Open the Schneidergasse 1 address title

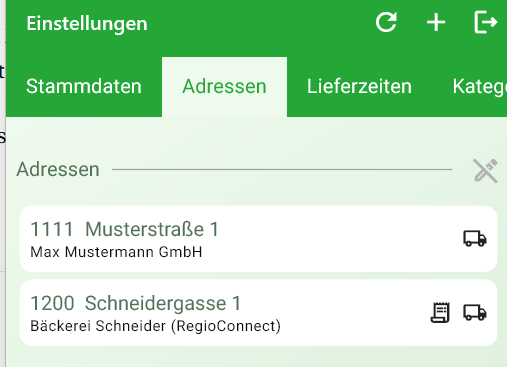point(163,303)
